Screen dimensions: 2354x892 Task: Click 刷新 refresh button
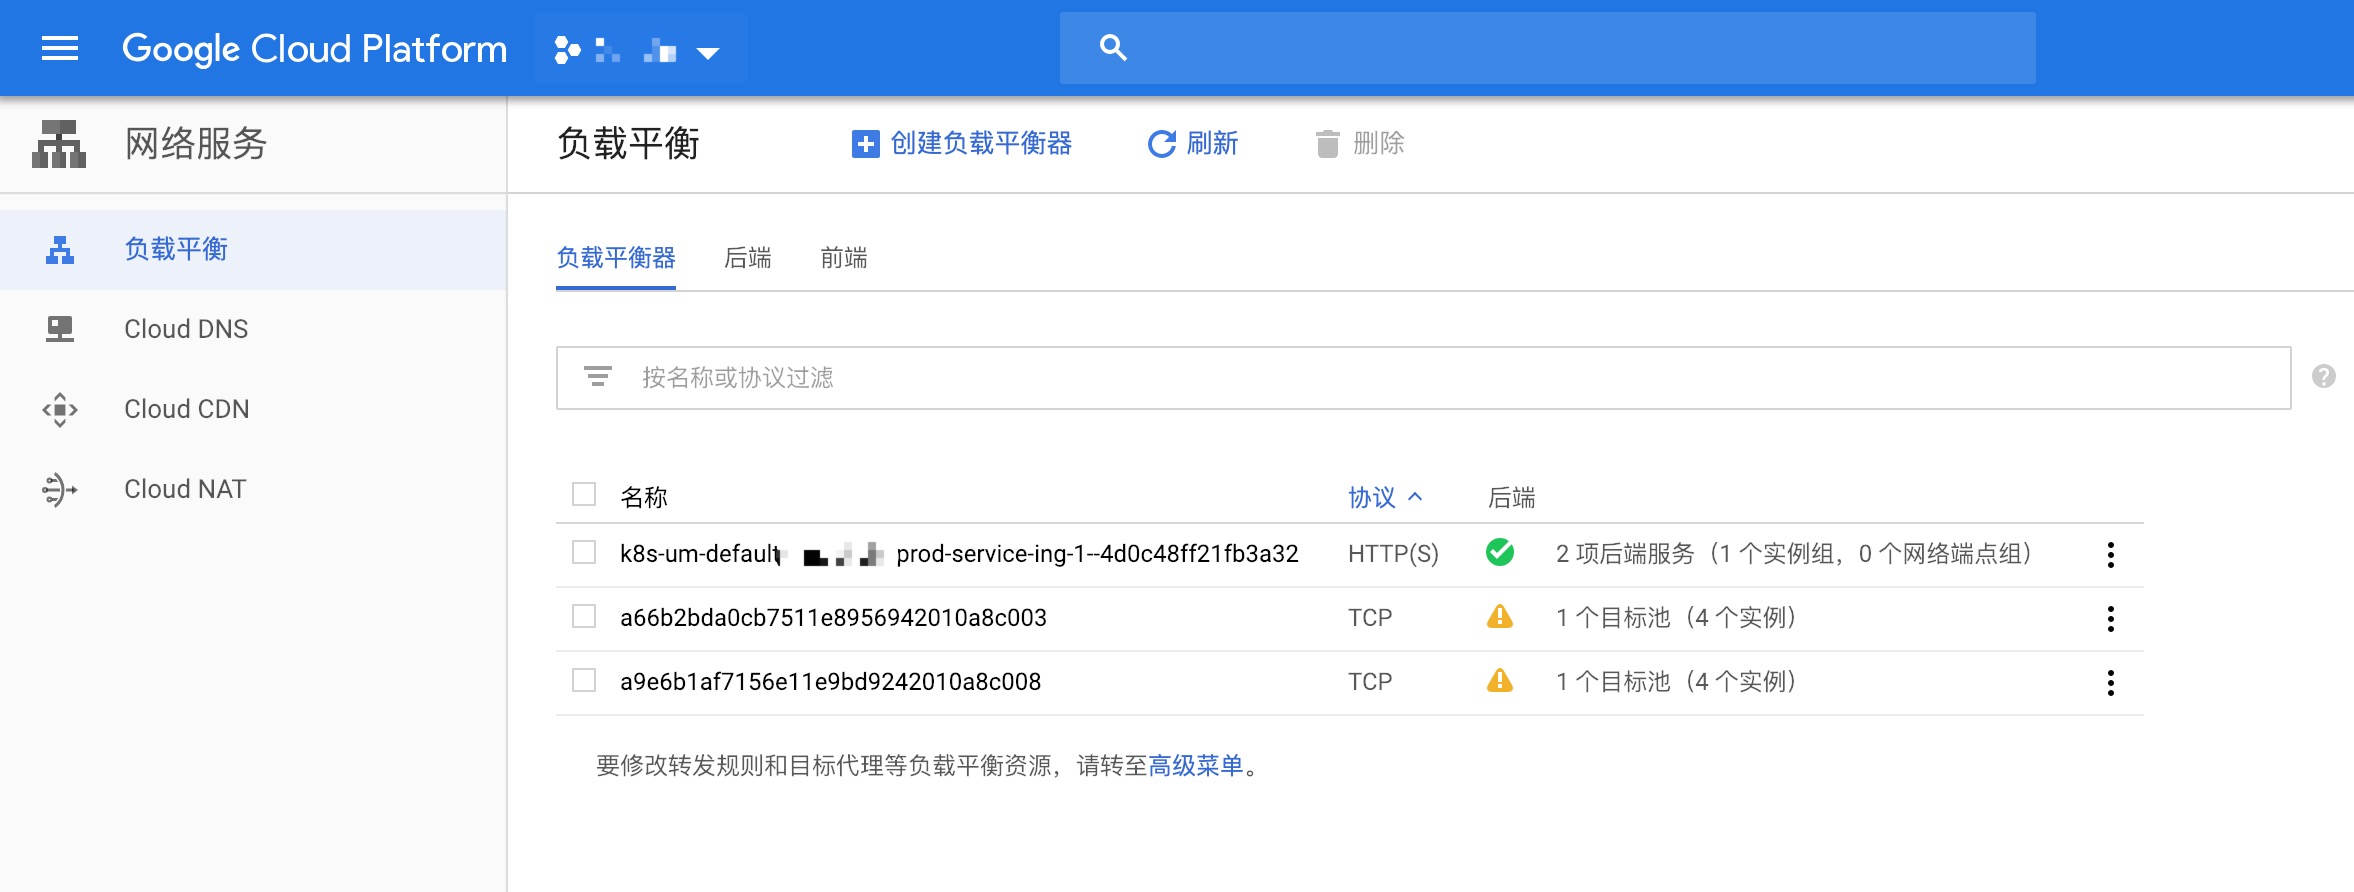click(1193, 144)
